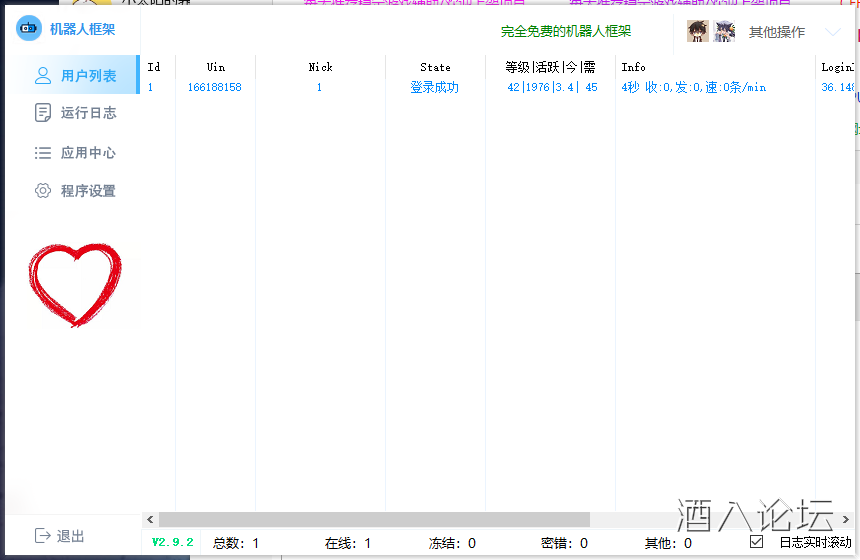Click the robot framework logo icon
Viewport: 860px width, 560px height.
[x=29, y=29]
